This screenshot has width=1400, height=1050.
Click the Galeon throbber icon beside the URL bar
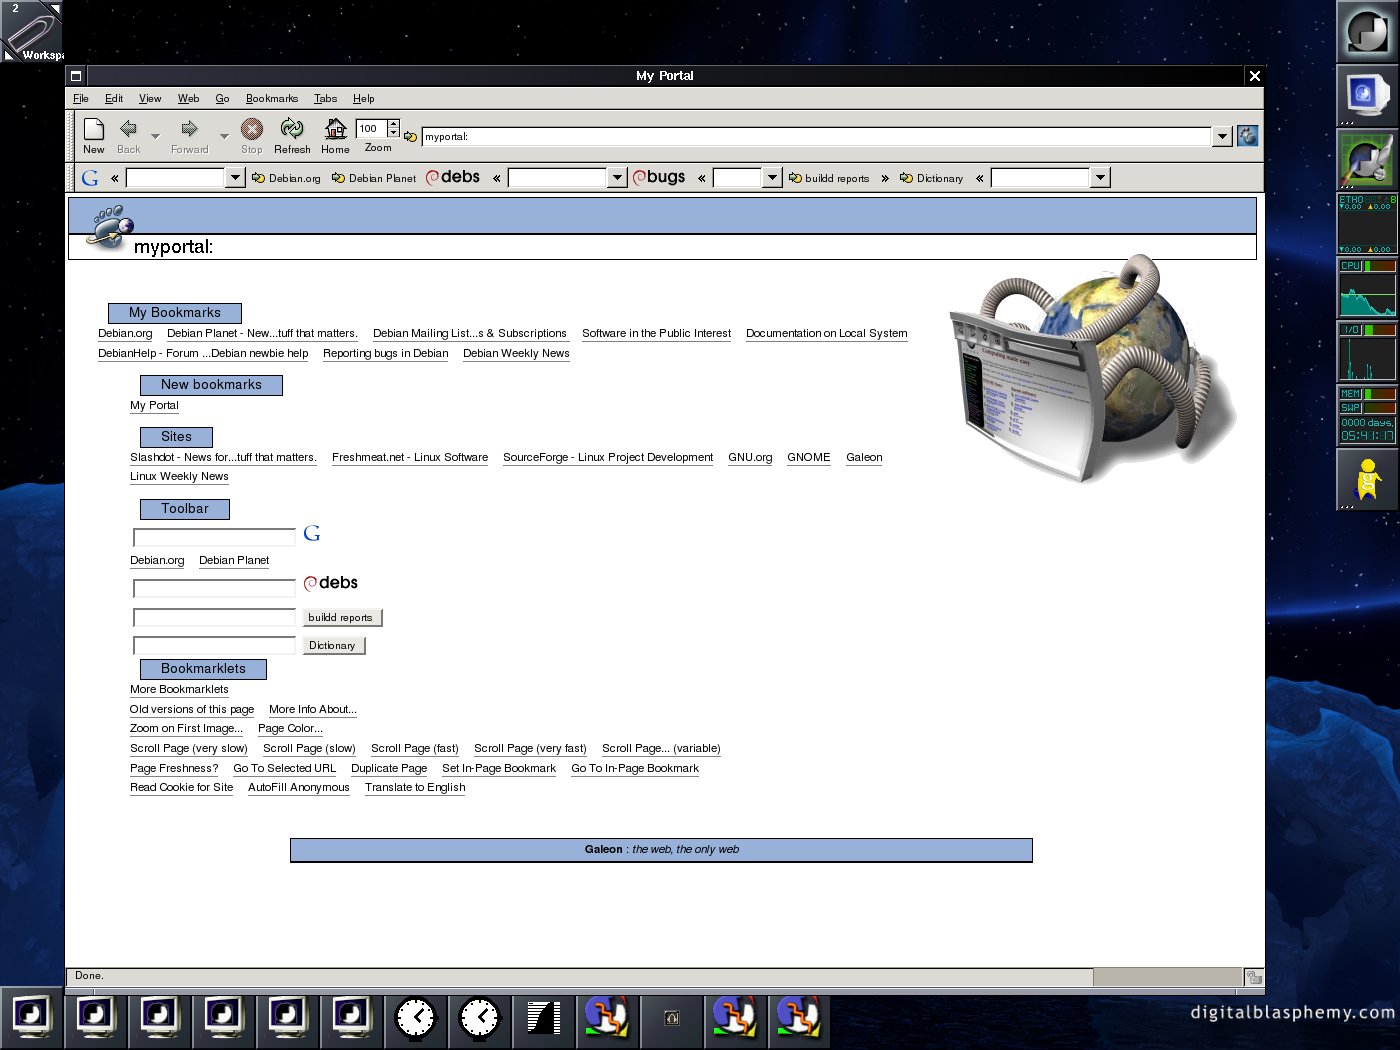point(1248,136)
